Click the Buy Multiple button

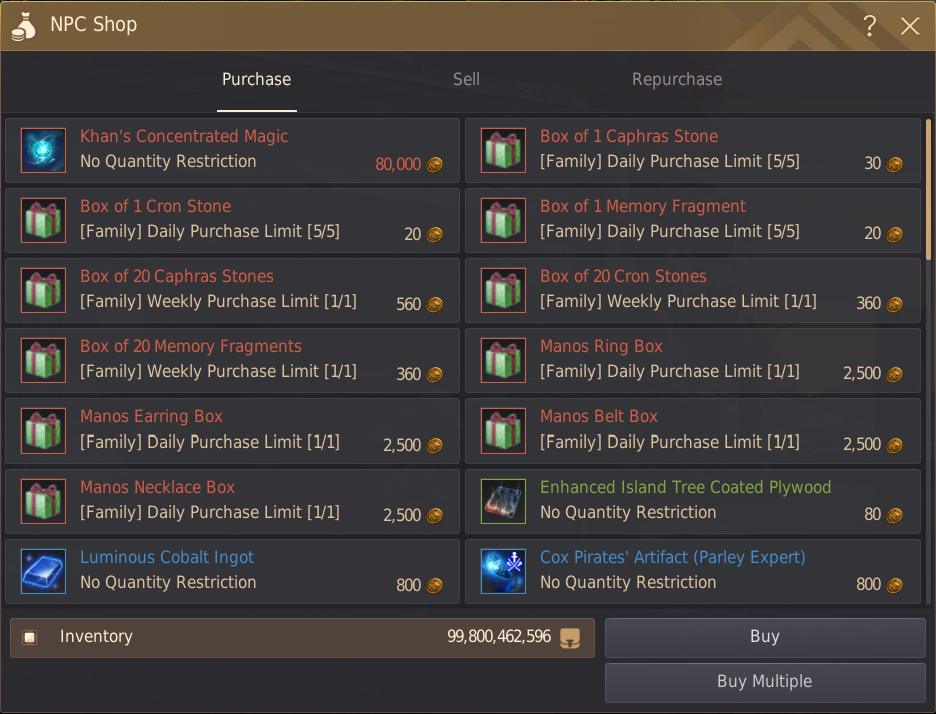pyautogui.click(x=765, y=682)
